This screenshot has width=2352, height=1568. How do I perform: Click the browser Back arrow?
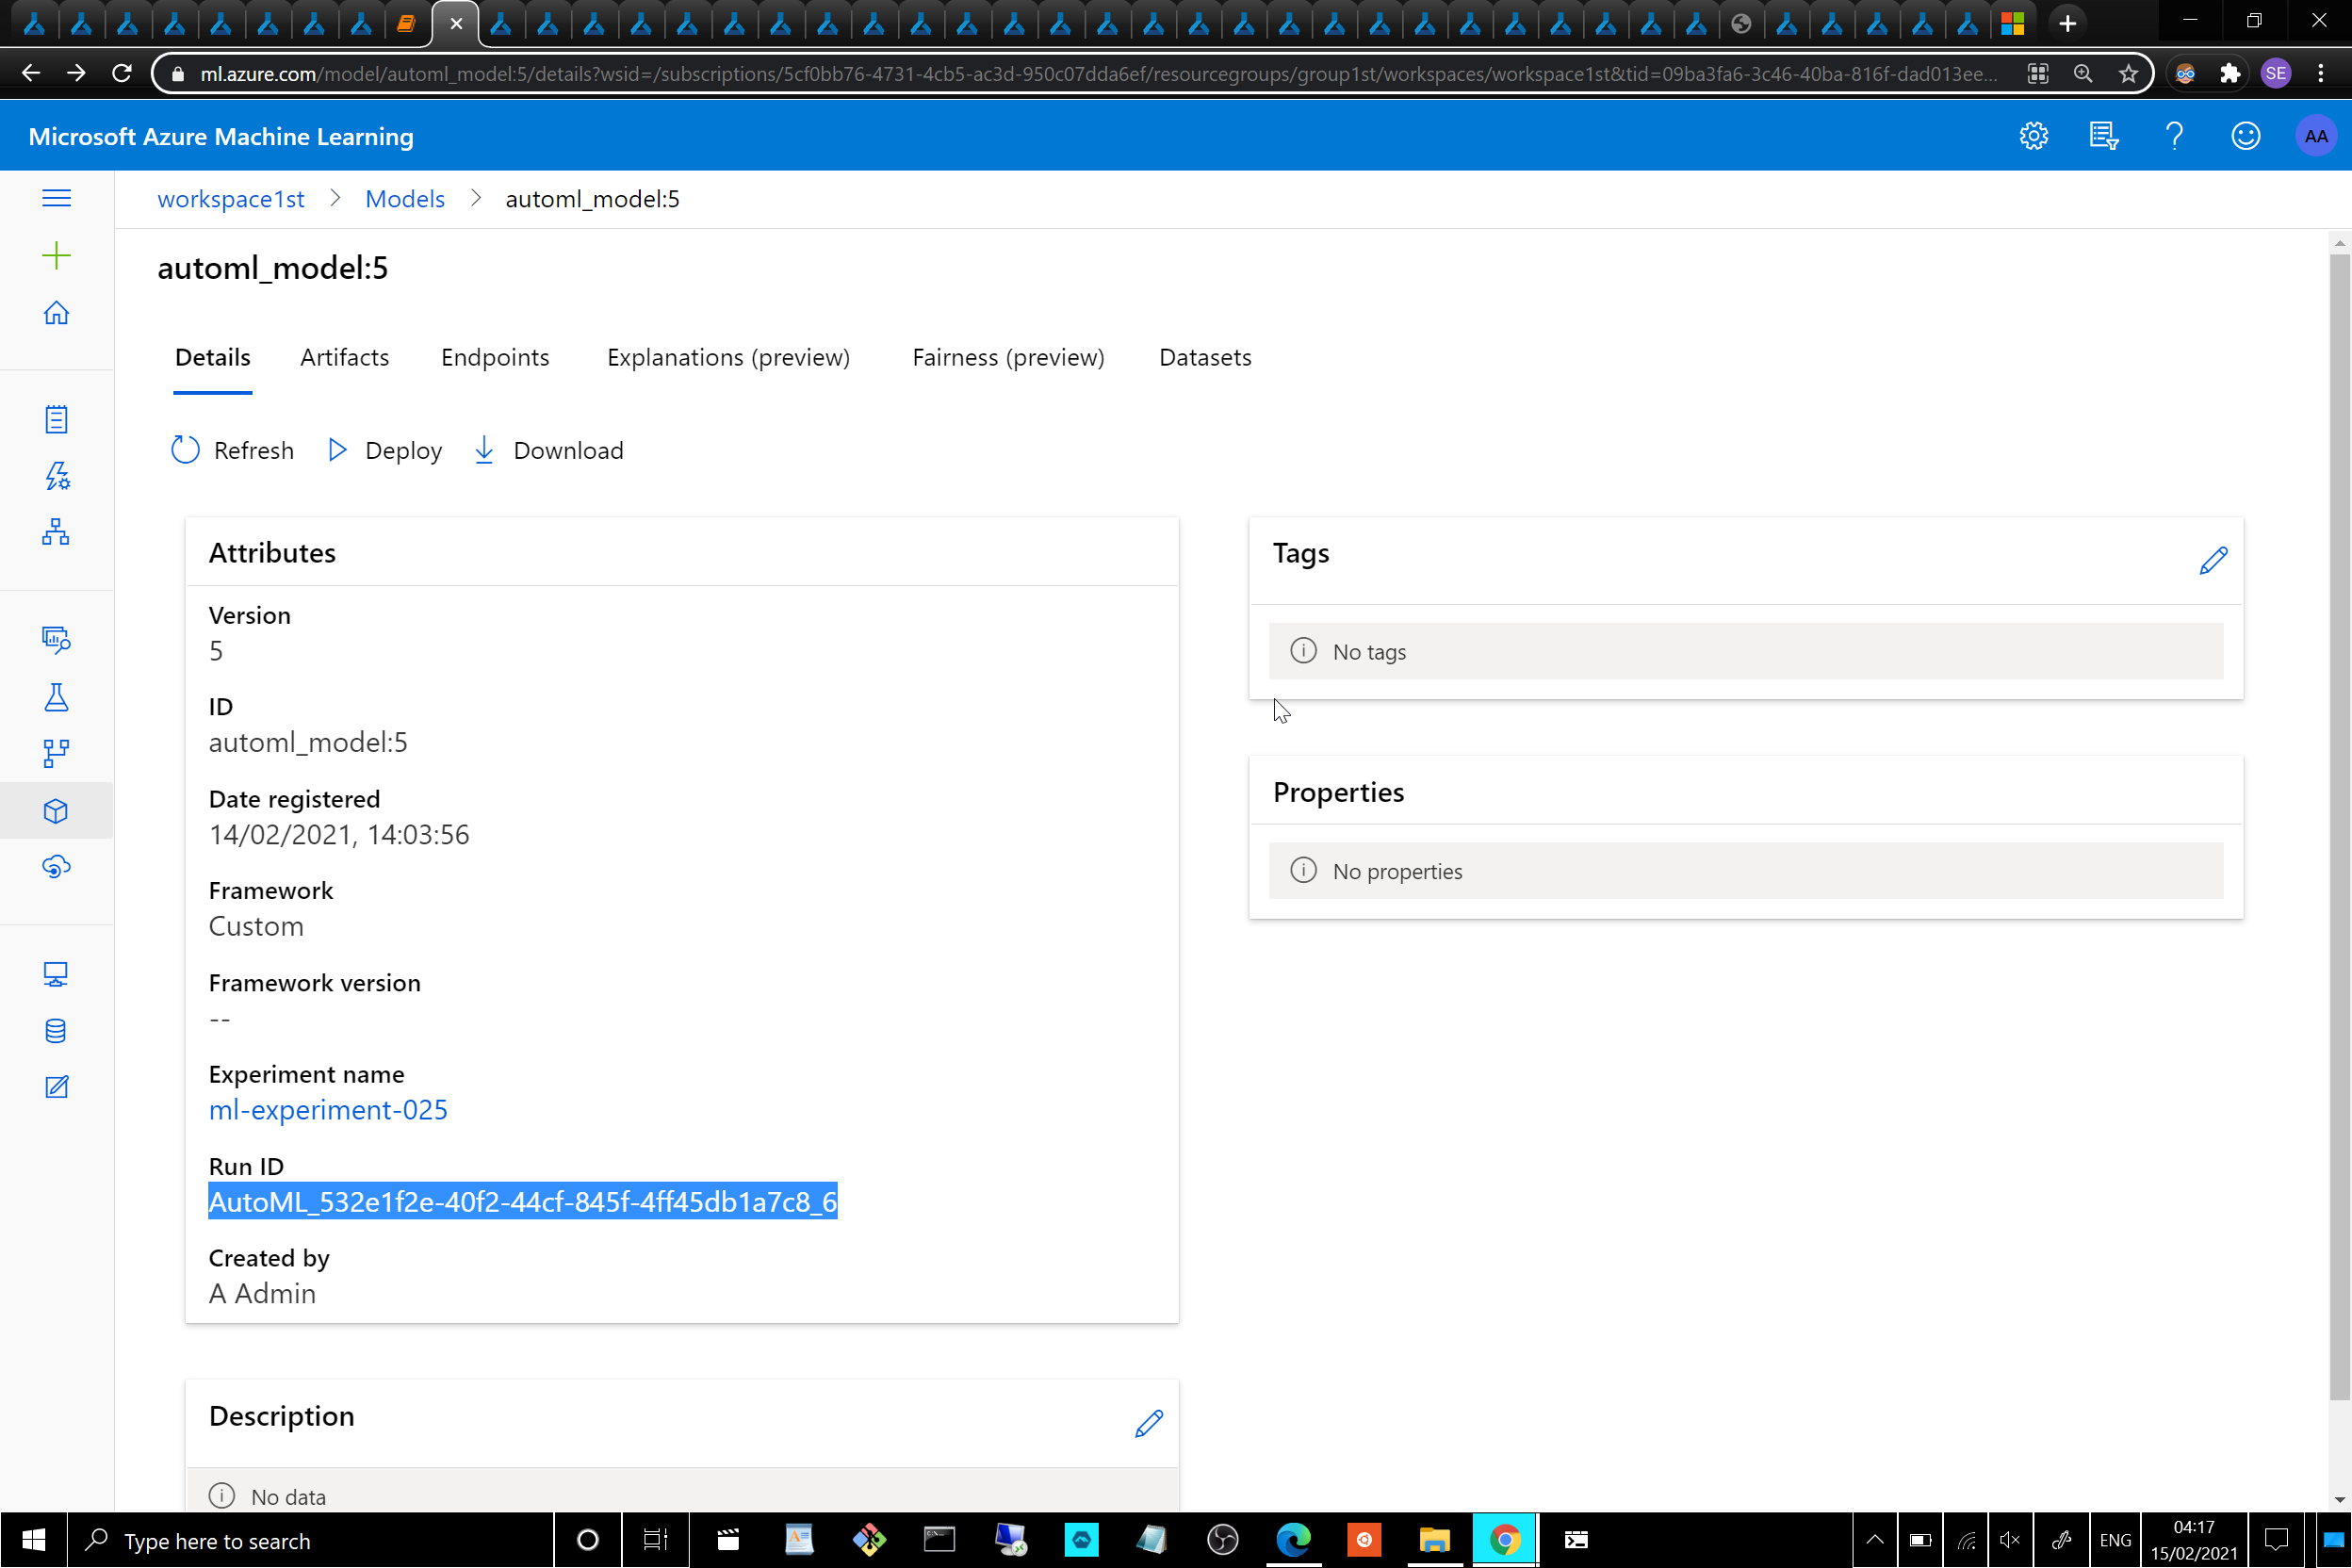click(31, 73)
